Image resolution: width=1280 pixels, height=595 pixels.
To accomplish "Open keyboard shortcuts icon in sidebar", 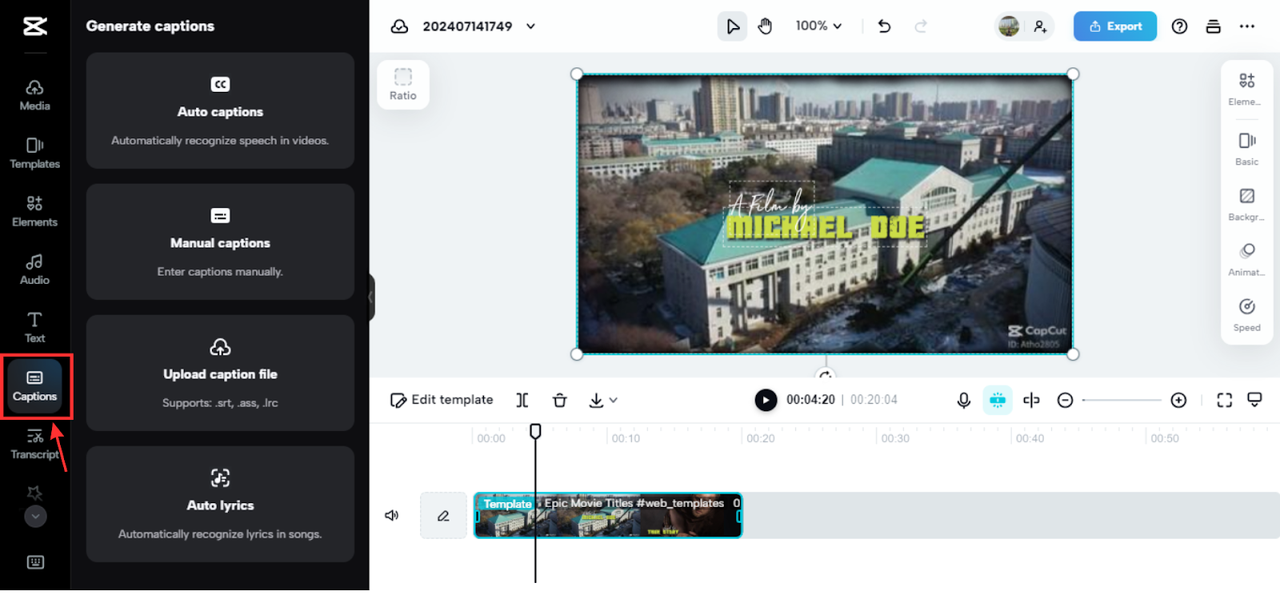I will (35, 562).
